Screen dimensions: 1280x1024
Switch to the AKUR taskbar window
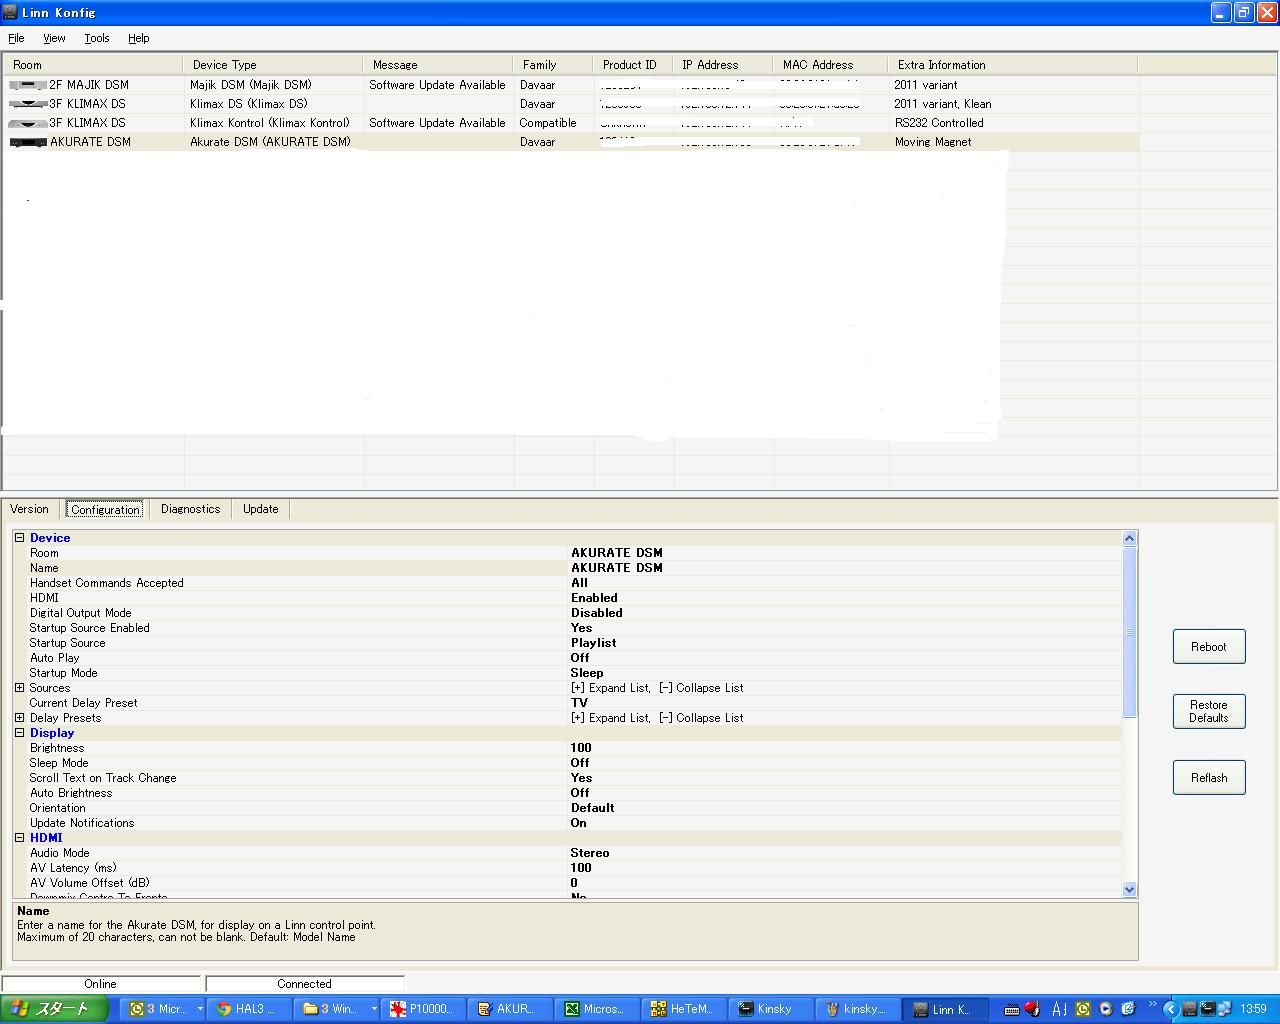pyautogui.click(x=509, y=1009)
